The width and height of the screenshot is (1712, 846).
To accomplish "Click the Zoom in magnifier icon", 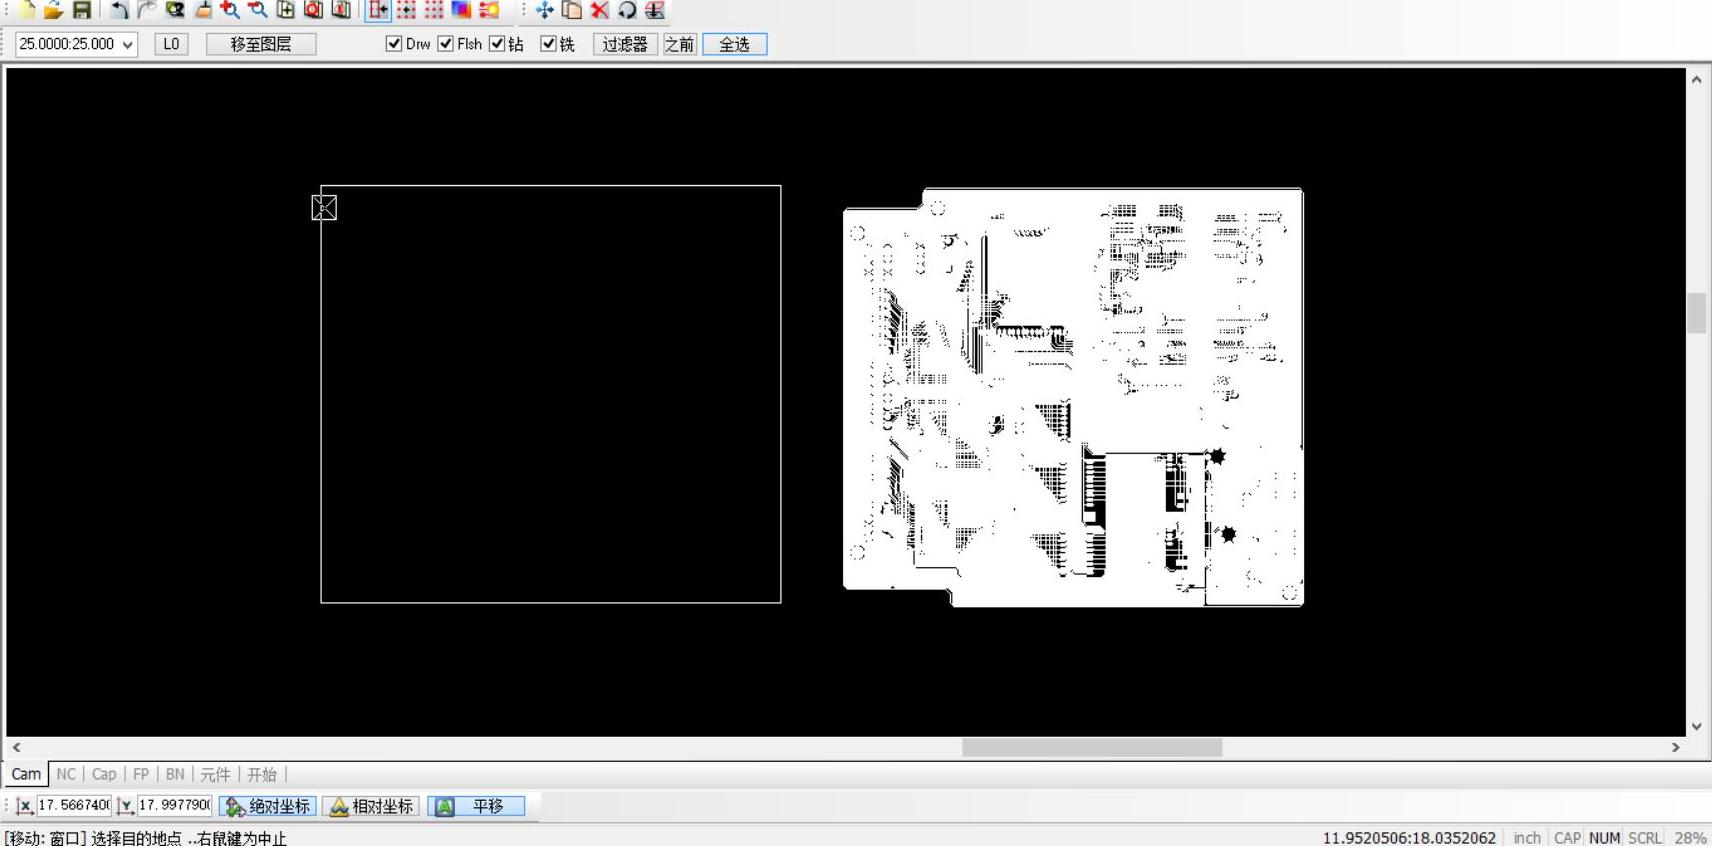I will (x=230, y=10).
